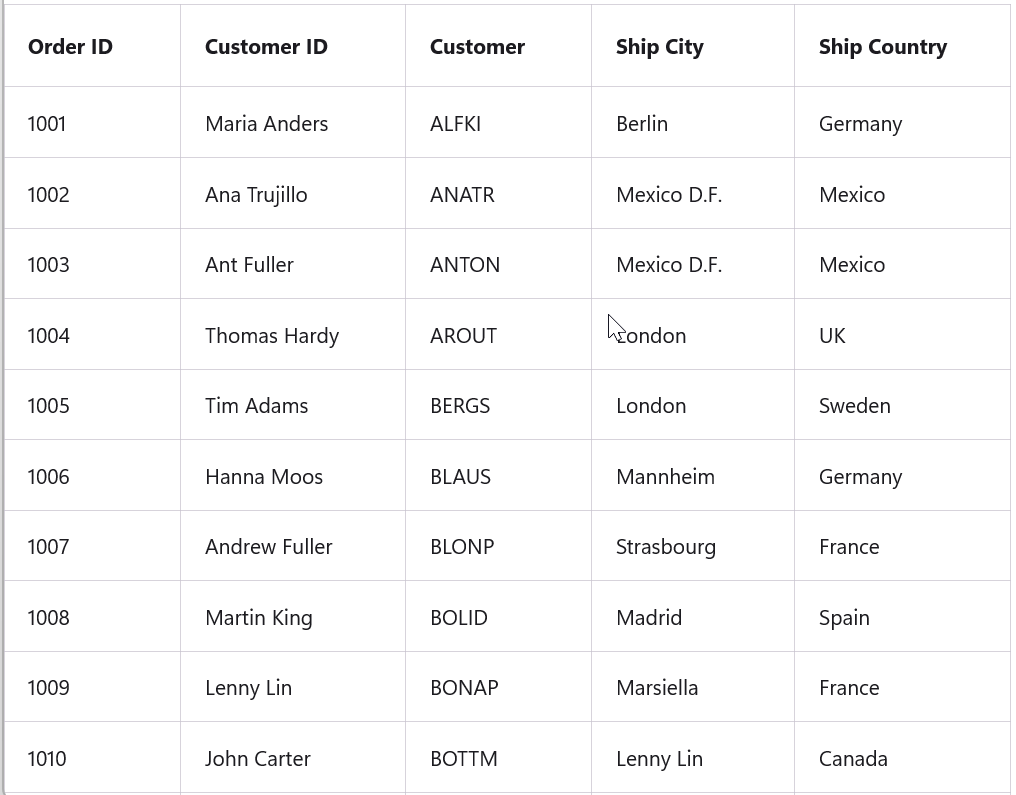Click the Order ID column header
The height and width of the screenshot is (795, 1016).
click(70, 47)
